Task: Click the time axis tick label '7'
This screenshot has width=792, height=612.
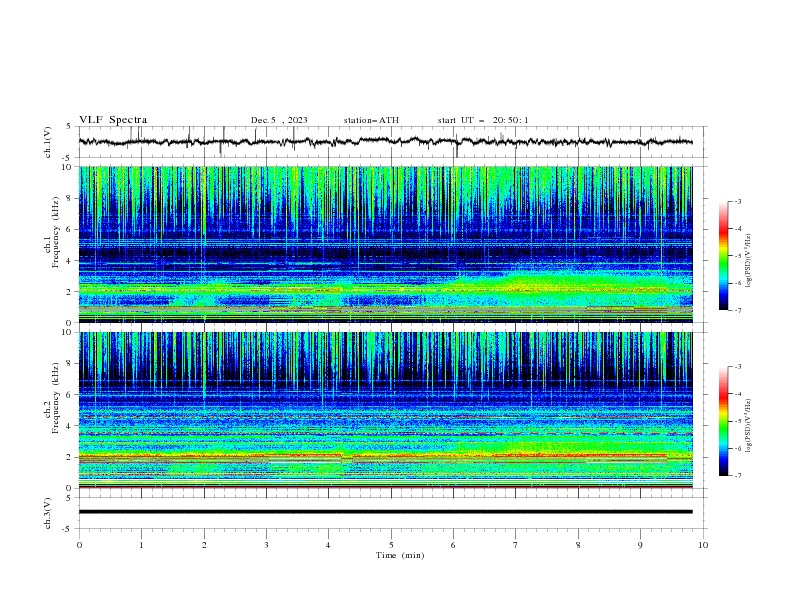Action: click(516, 545)
